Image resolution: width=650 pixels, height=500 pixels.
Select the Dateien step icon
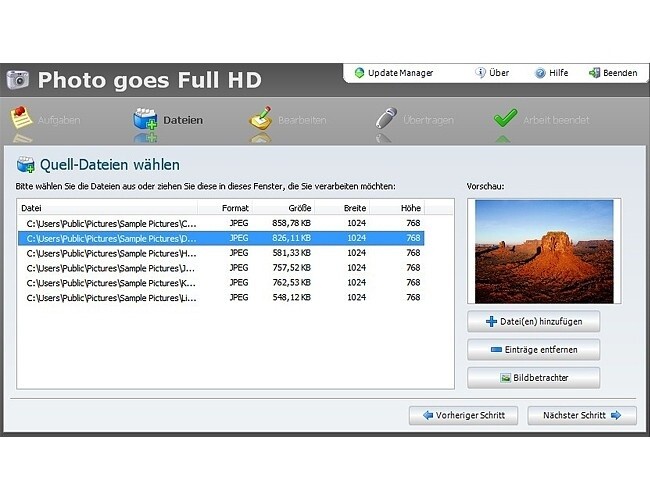coord(146,119)
